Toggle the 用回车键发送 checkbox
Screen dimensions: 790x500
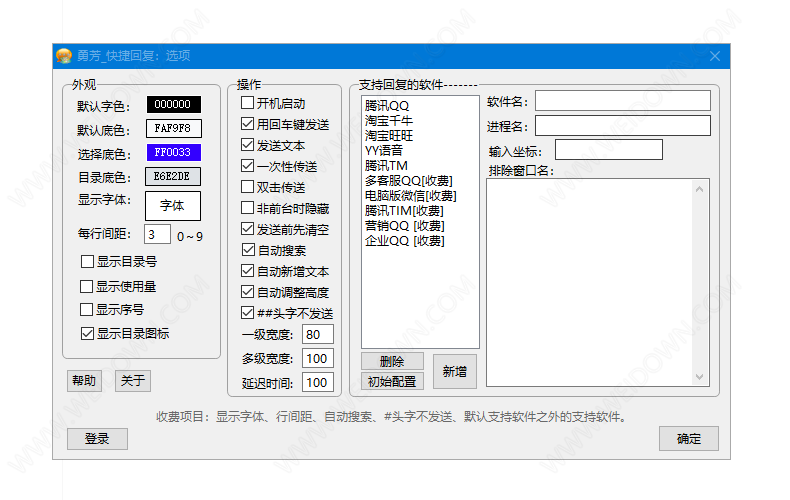click(x=248, y=125)
